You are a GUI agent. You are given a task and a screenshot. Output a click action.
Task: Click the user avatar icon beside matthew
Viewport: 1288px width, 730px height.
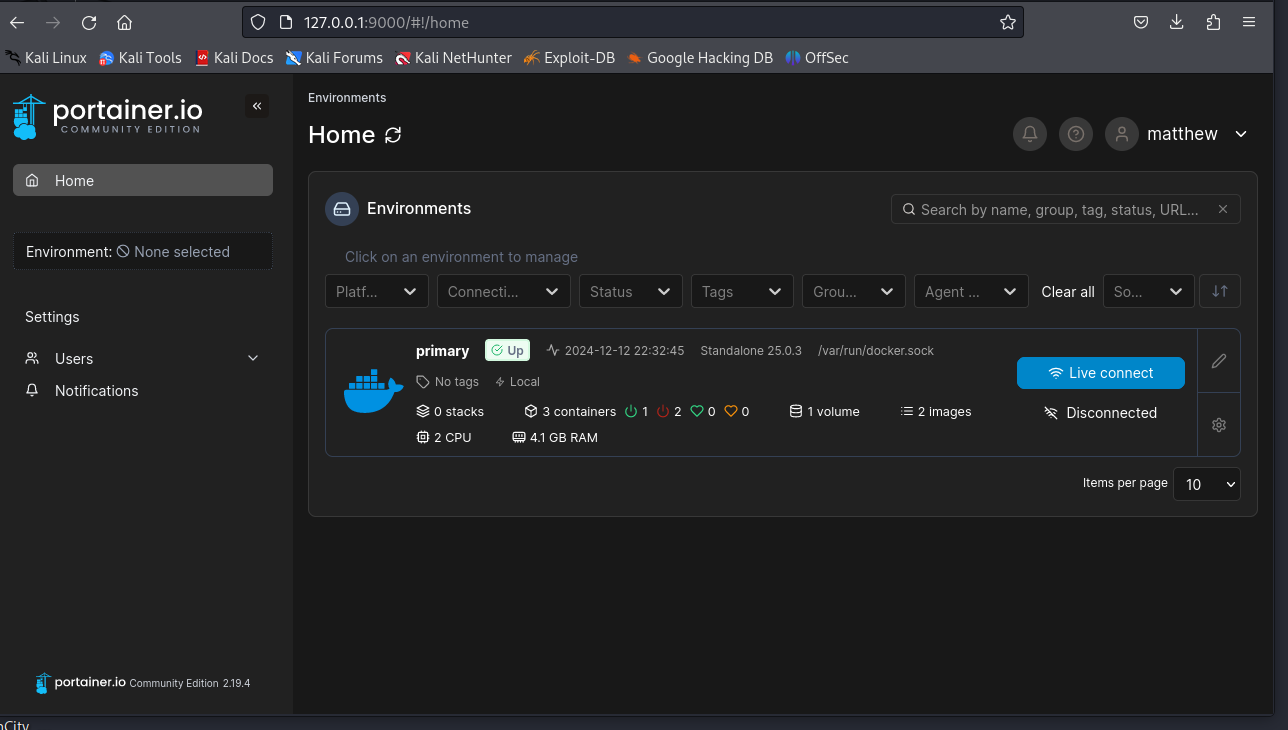pyautogui.click(x=1122, y=134)
